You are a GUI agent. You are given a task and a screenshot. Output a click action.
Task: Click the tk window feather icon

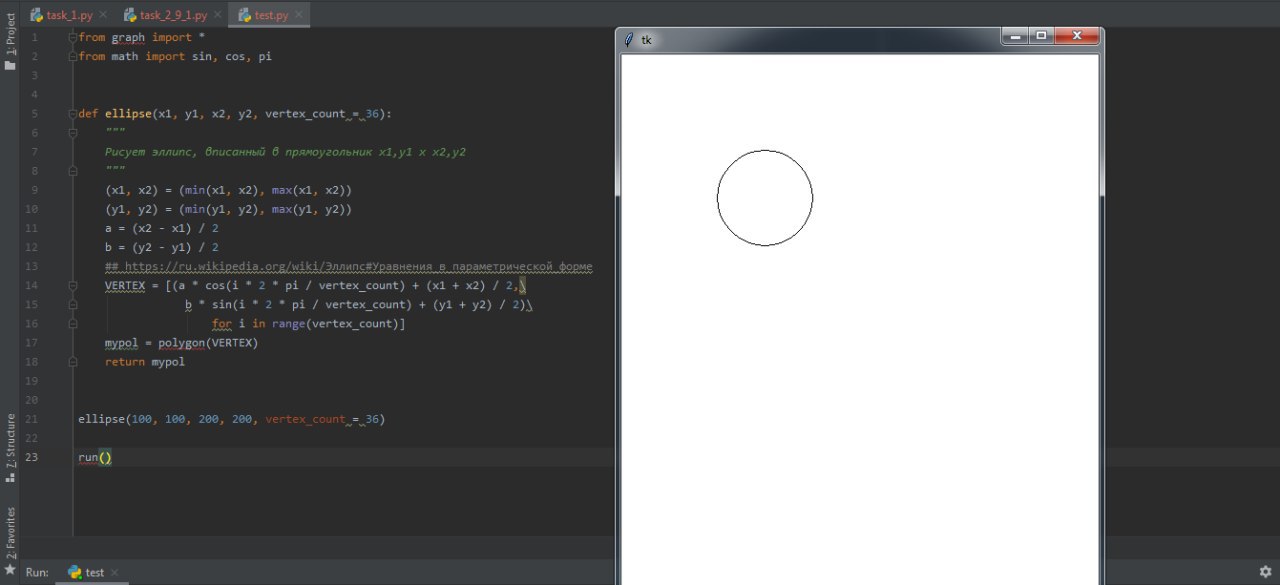[x=629, y=39]
